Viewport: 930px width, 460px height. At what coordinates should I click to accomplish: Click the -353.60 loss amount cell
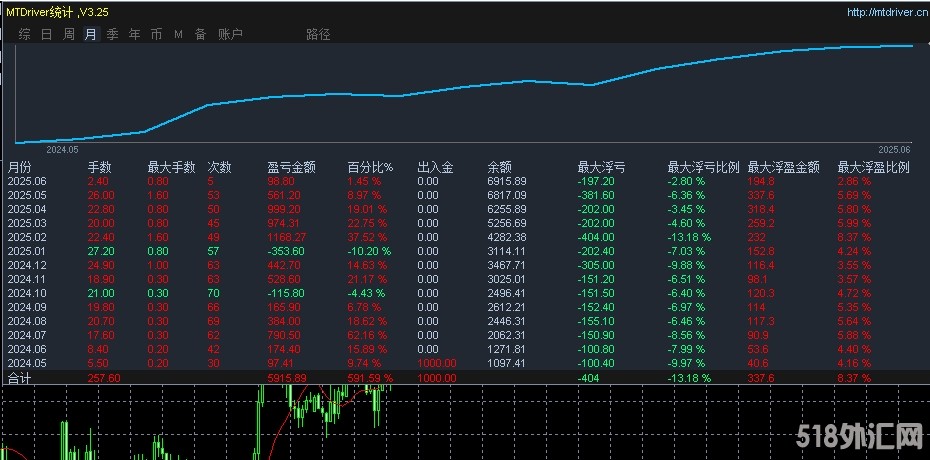[x=286, y=251]
